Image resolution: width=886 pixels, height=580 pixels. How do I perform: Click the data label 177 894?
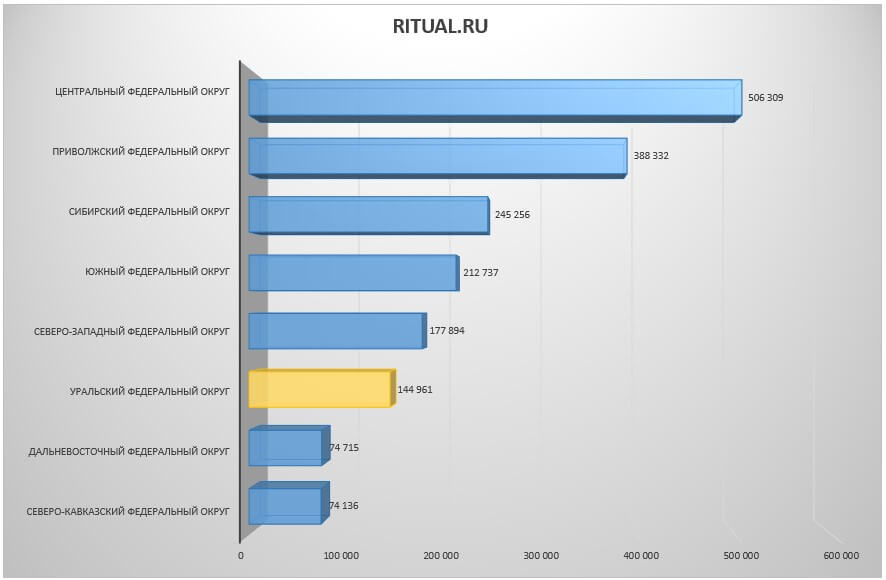[446, 330]
